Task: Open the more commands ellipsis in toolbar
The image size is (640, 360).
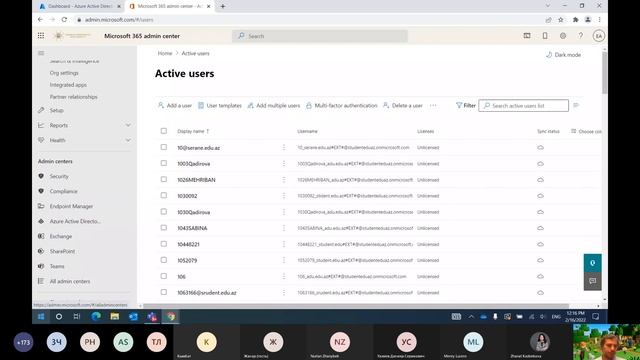Action: [x=433, y=105]
